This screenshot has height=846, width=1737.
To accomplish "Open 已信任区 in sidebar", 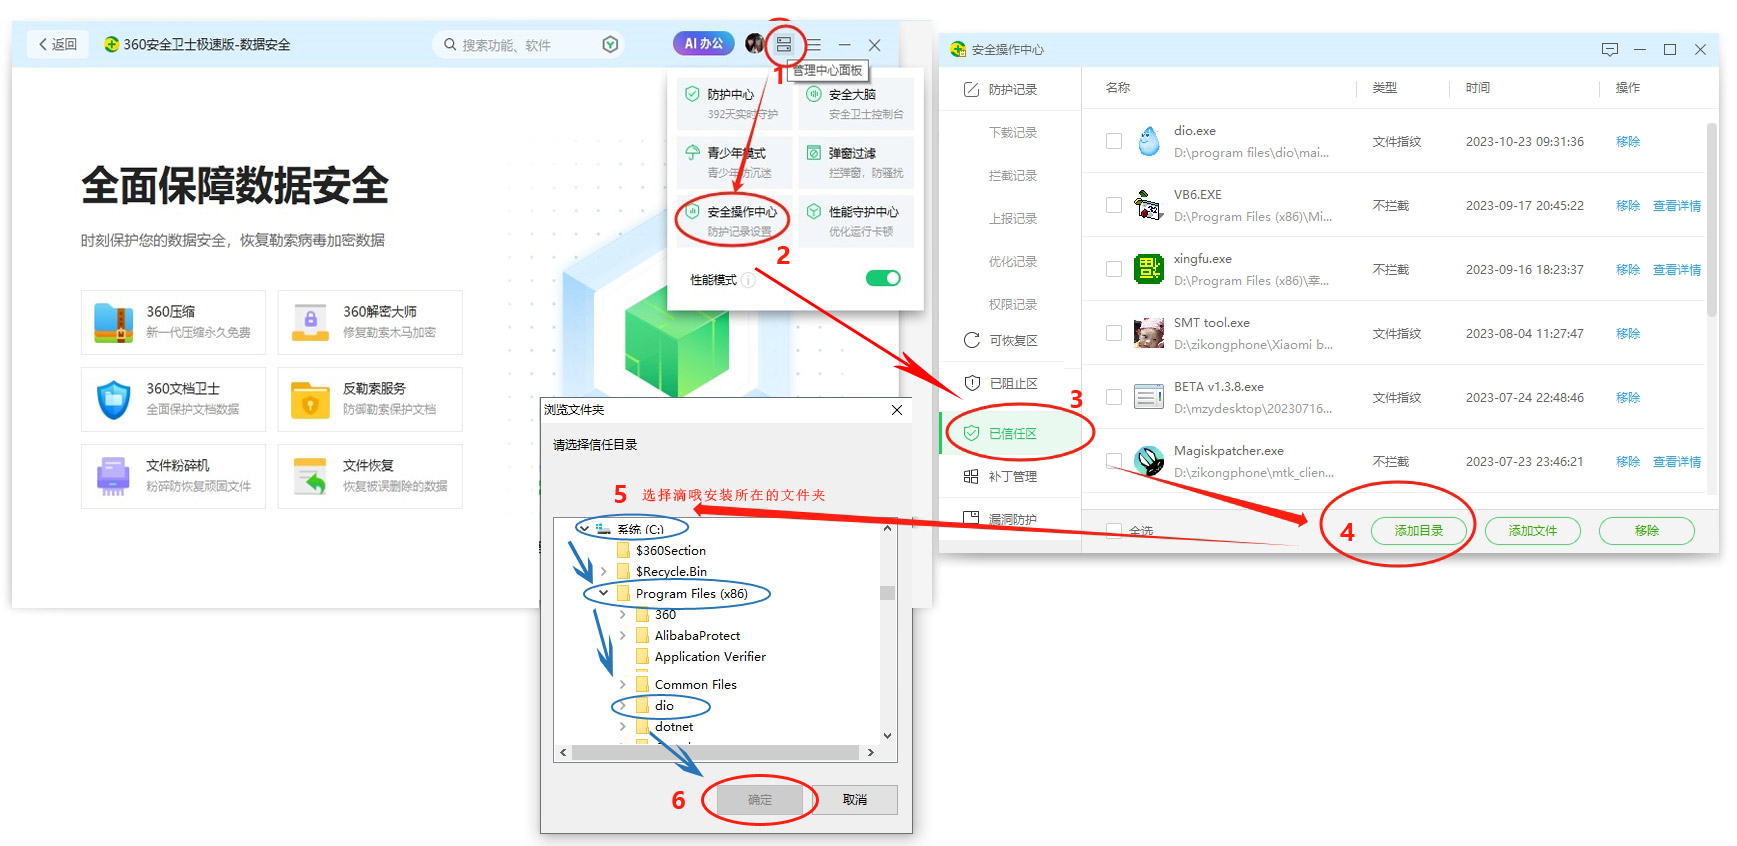I will click(x=1010, y=433).
